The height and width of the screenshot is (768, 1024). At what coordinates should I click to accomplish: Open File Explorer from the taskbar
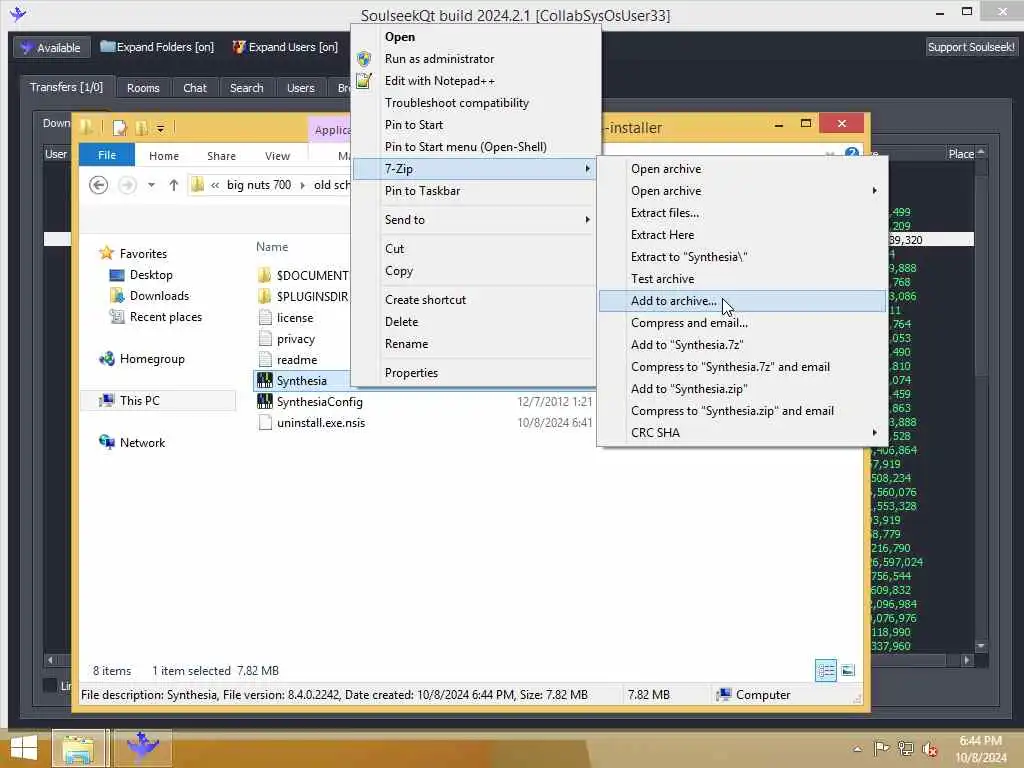(78, 748)
